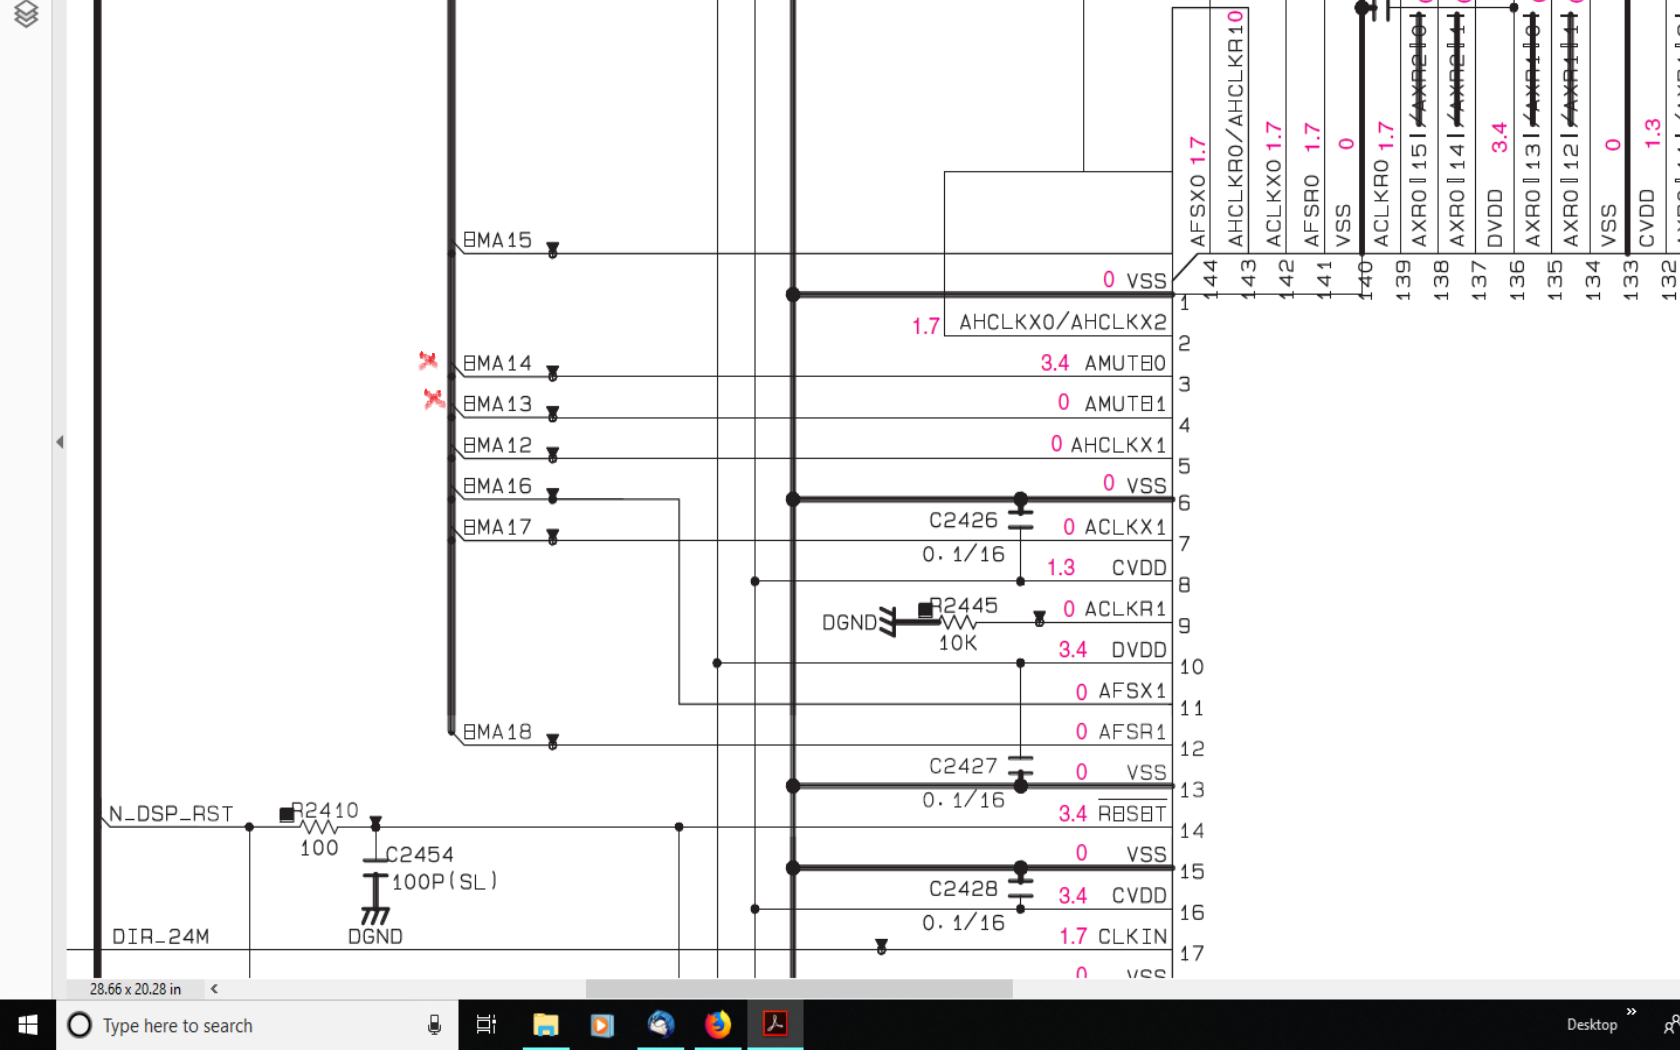Open the People icon in system tray
The image size is (1680, 1050).
coord(1671,1025)
